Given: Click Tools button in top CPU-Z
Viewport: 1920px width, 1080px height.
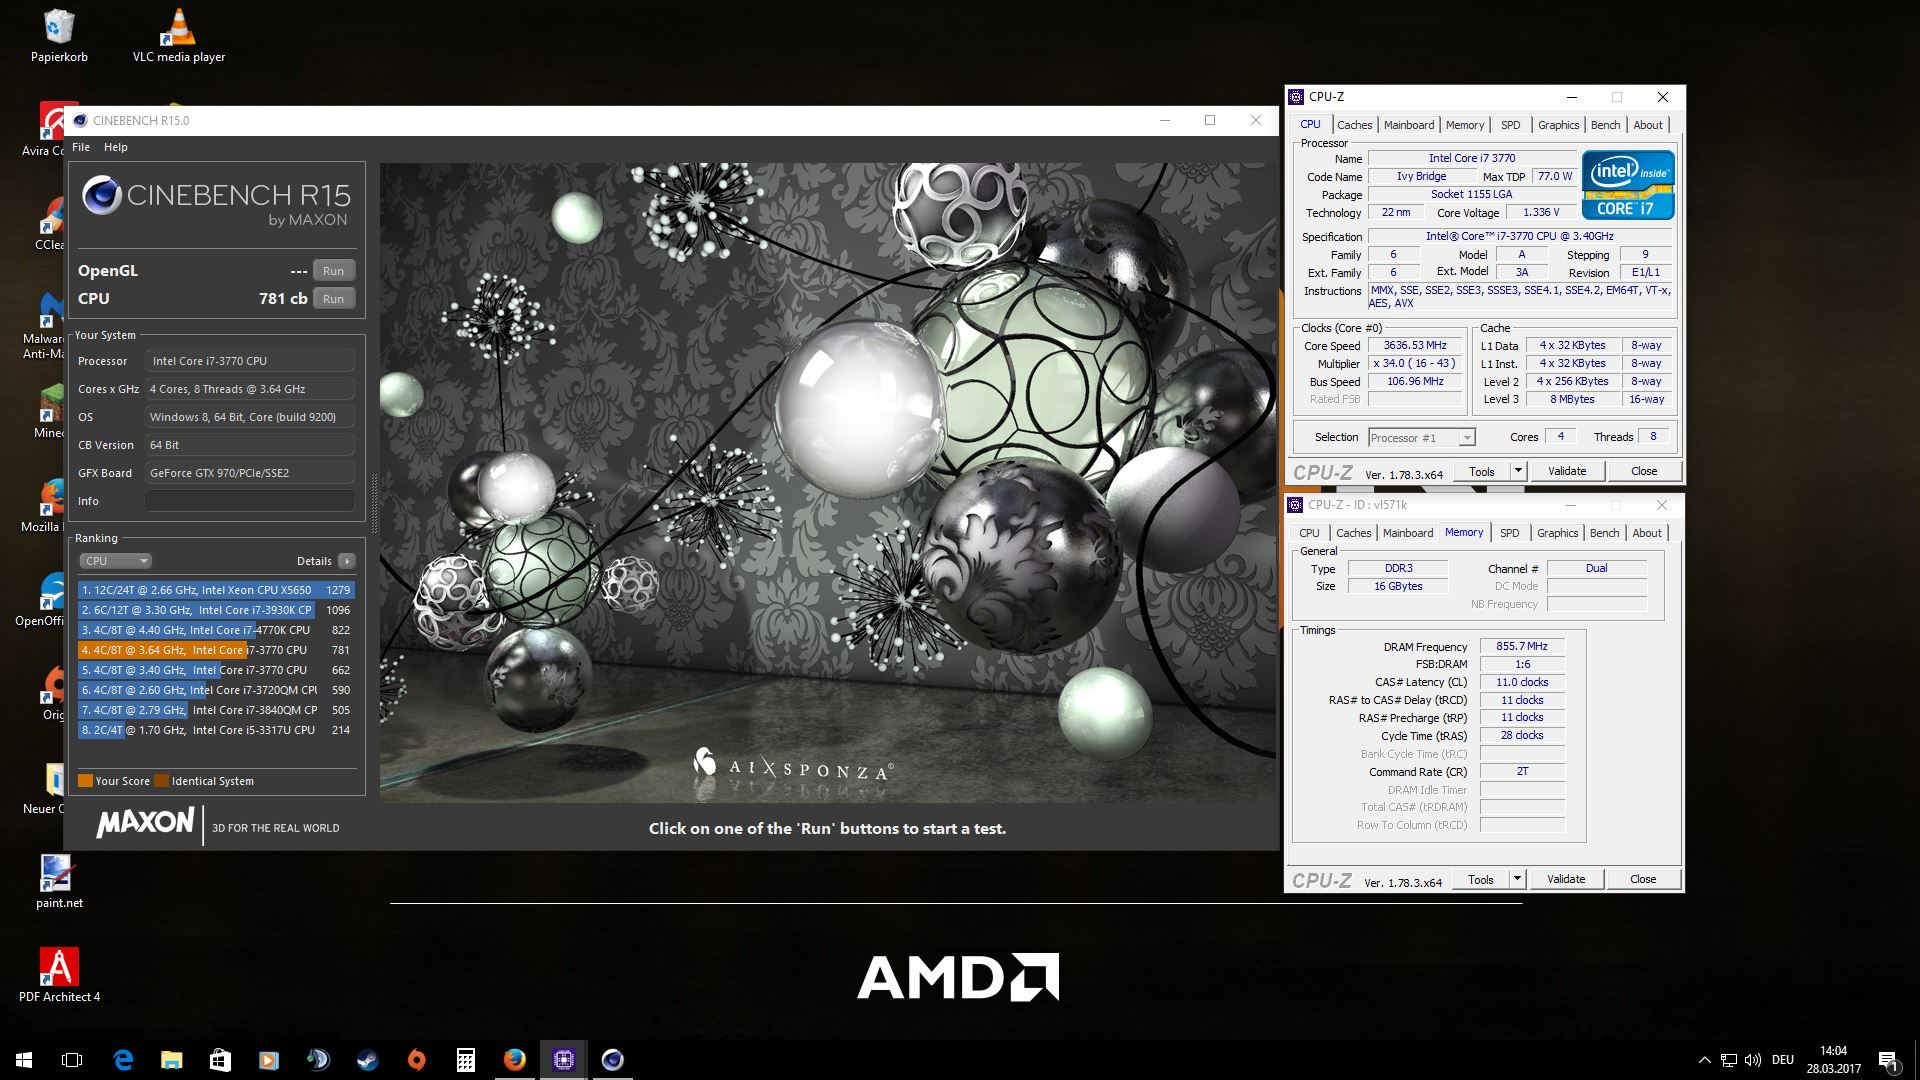Looking at the screenshot, I should tap(1482, 472).
